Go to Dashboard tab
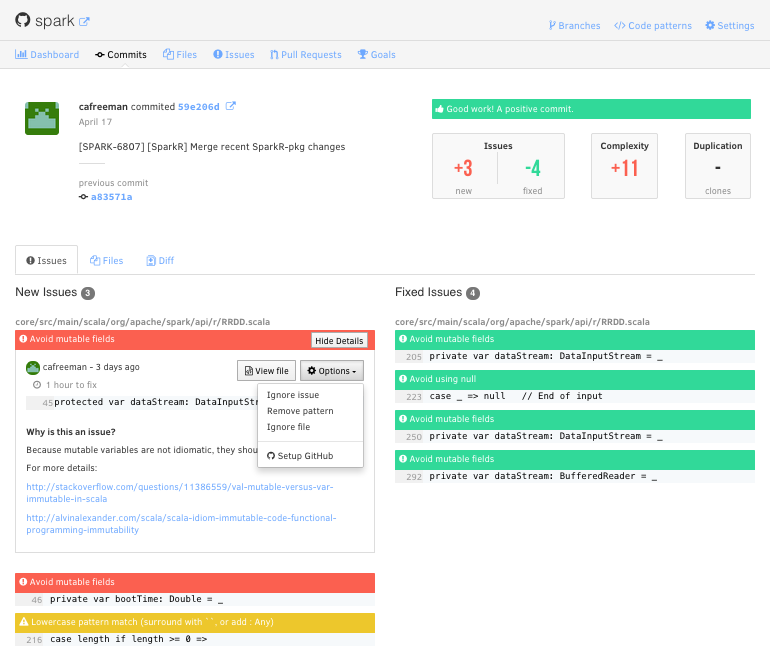Viewport: 770px width, 667px height. point(47,55)
